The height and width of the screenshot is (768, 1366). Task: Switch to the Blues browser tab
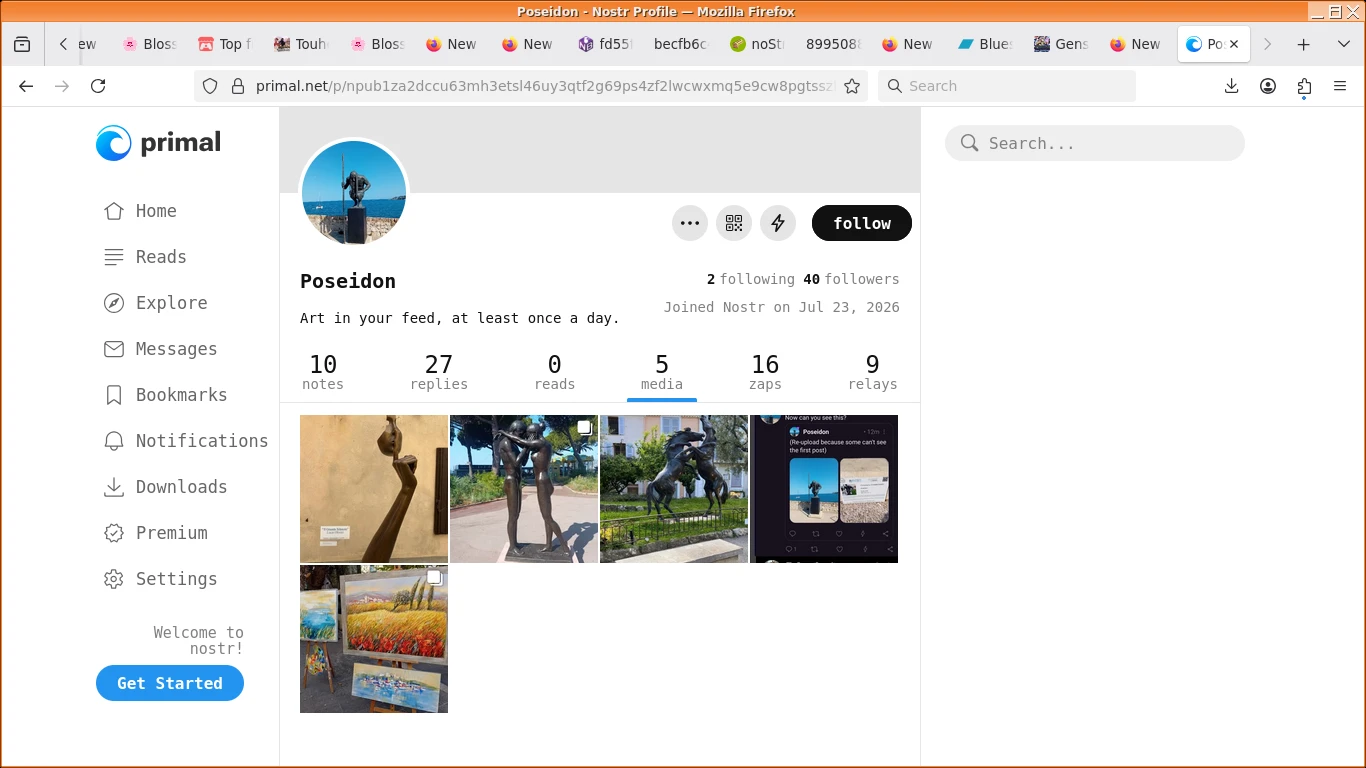(985, 44)
